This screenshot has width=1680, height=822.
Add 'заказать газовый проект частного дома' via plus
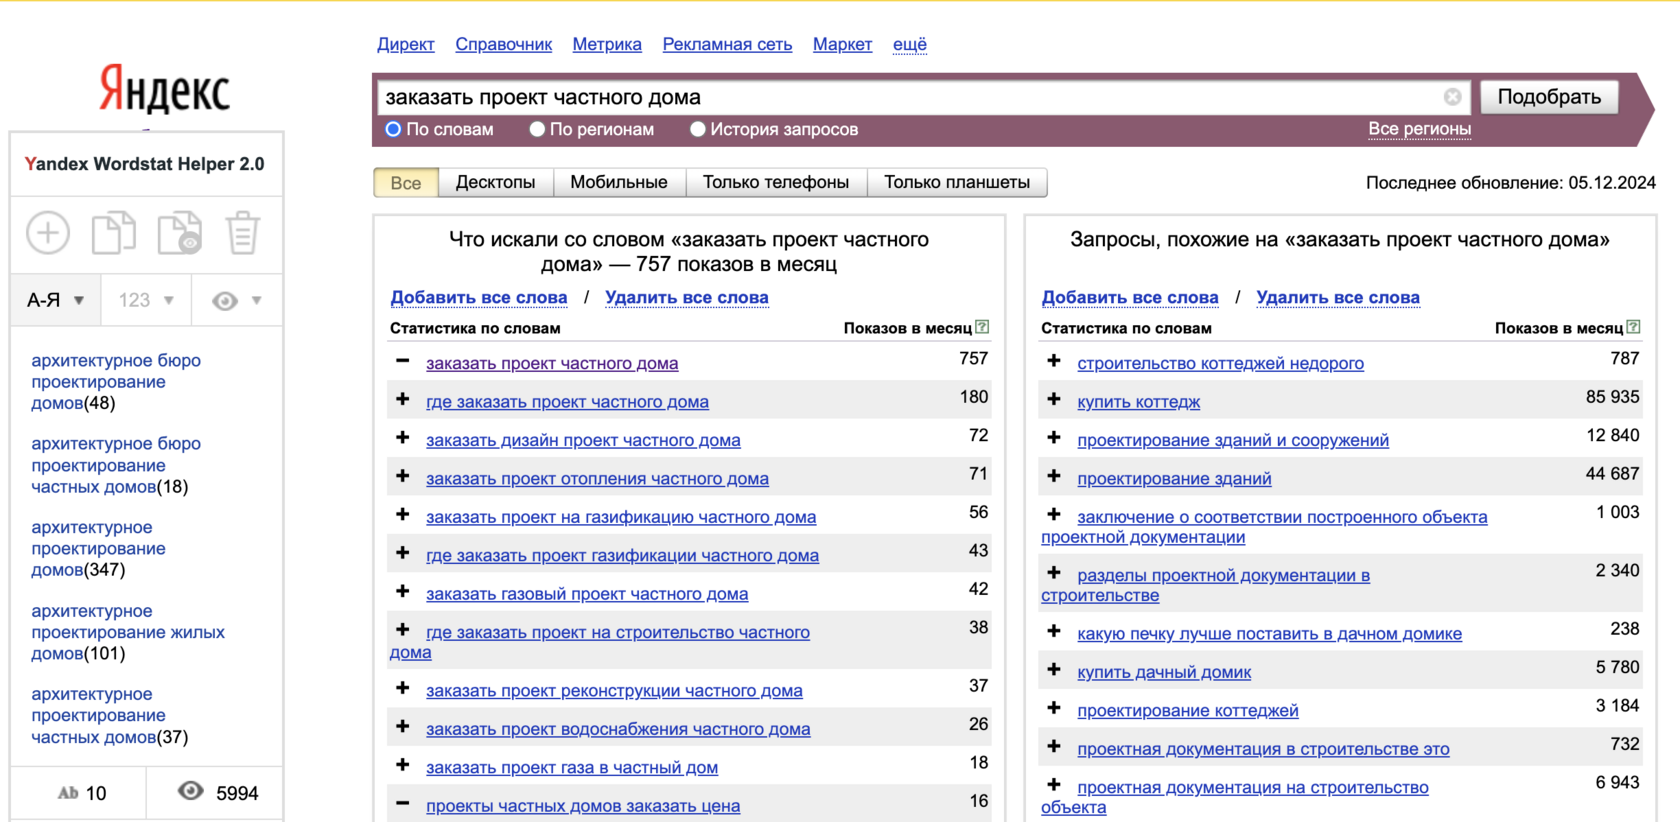(x=402, y=592)
